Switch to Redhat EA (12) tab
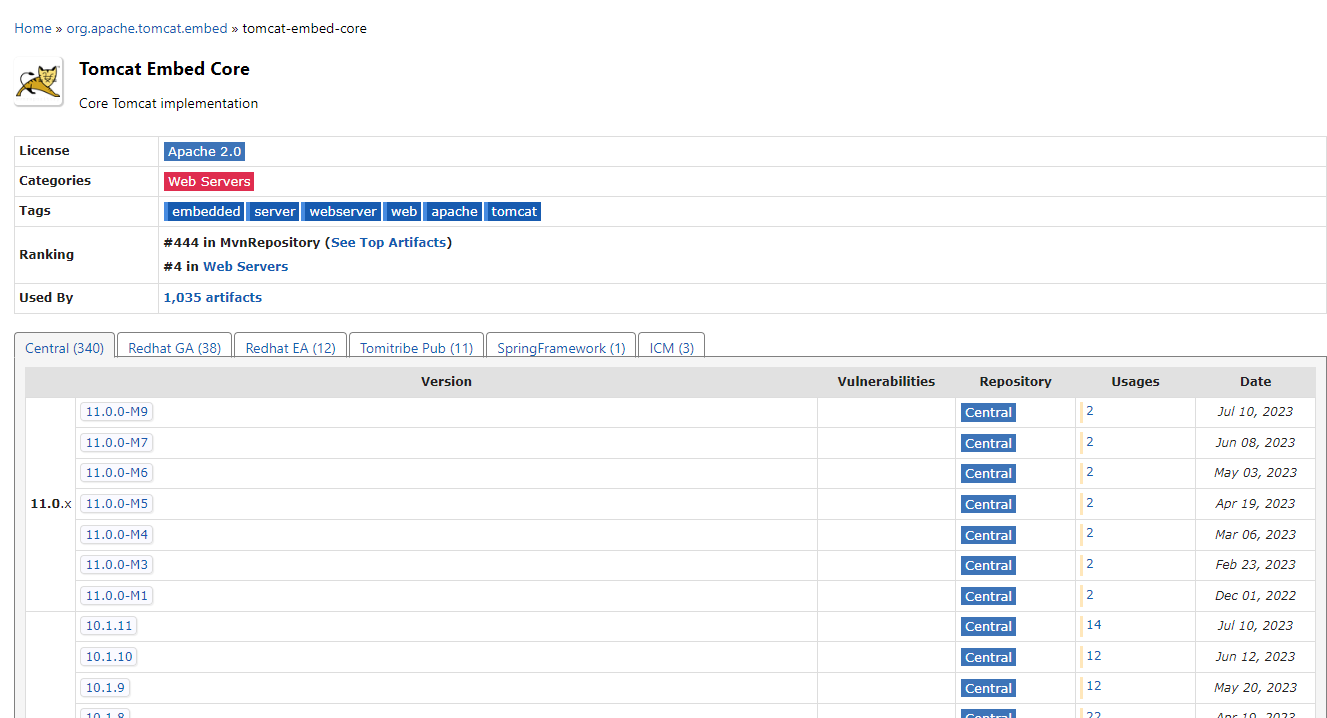The image size is (1327, 718). (x=291, y=347)
